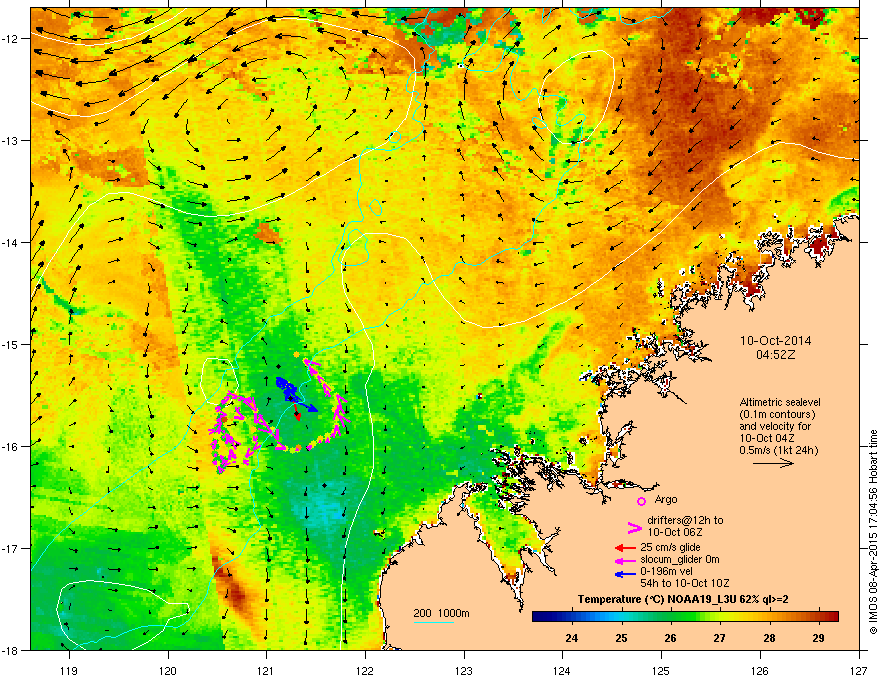Screen dimensions: 880x680
Task: Click the magenta Argo circle legend symbol
Action: tap(641, 501)
